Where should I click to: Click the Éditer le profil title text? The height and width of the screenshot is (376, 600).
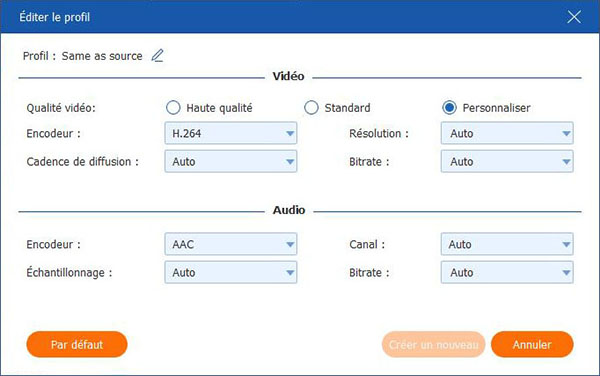pos(54,17)
